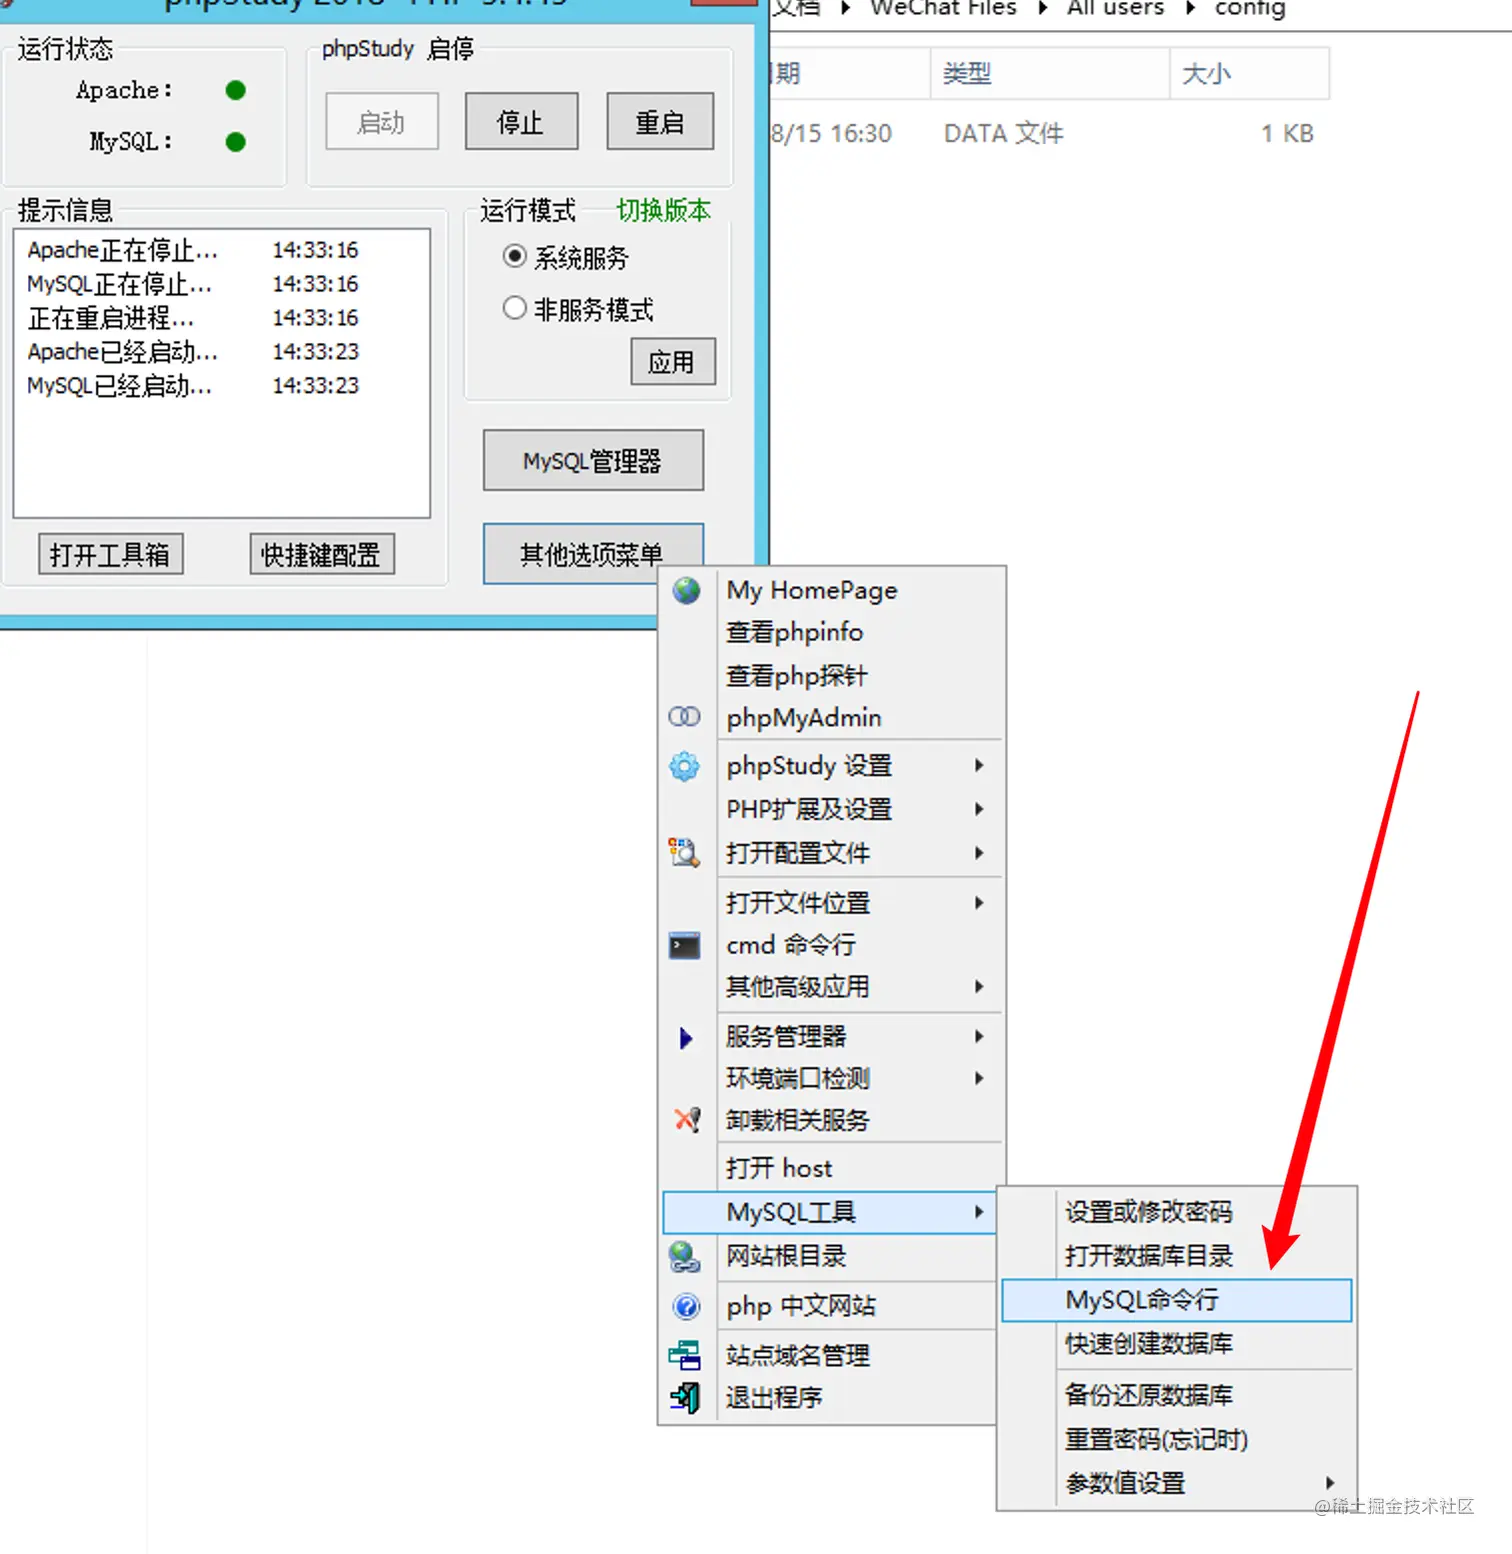The width and height of the screenshot is (1512, 1554).
Task: Expand the MySQL工具 submenu
Action: (979, 1212)
